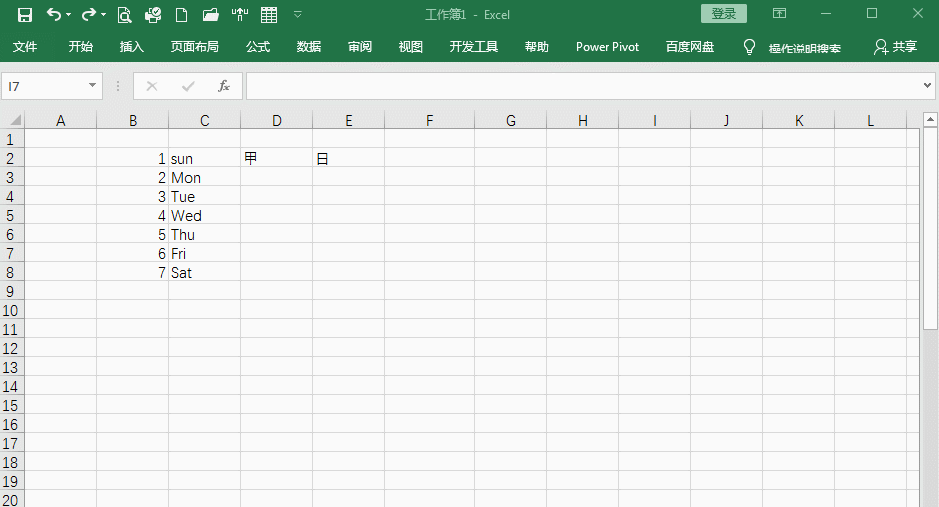The height and width of the screenshot is (507, 939).
Task: Open the Power Pivot ribbon tab
Action: click(x=607, y=47)
